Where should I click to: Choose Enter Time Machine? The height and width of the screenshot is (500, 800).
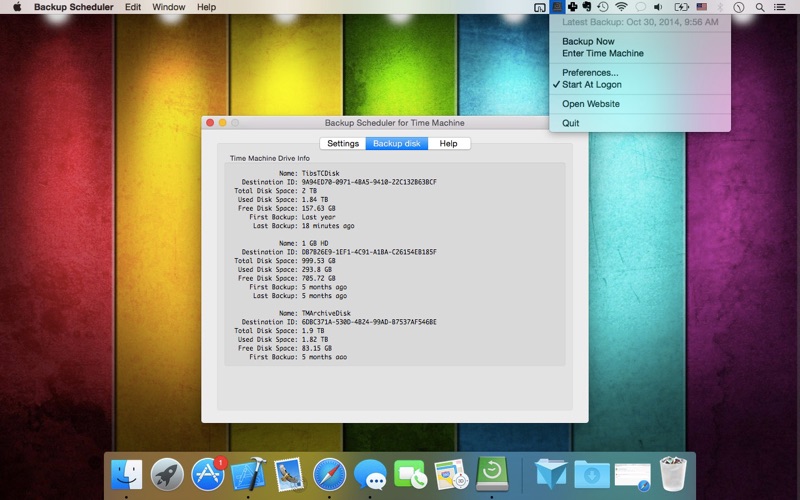pos(602,53)
